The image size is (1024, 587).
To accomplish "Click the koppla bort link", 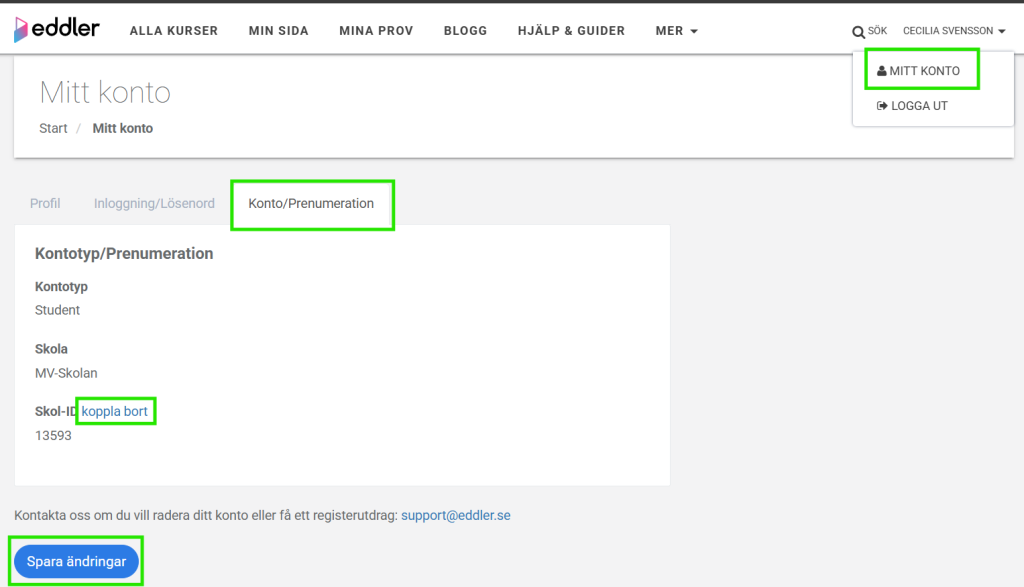I will (115, 411).
